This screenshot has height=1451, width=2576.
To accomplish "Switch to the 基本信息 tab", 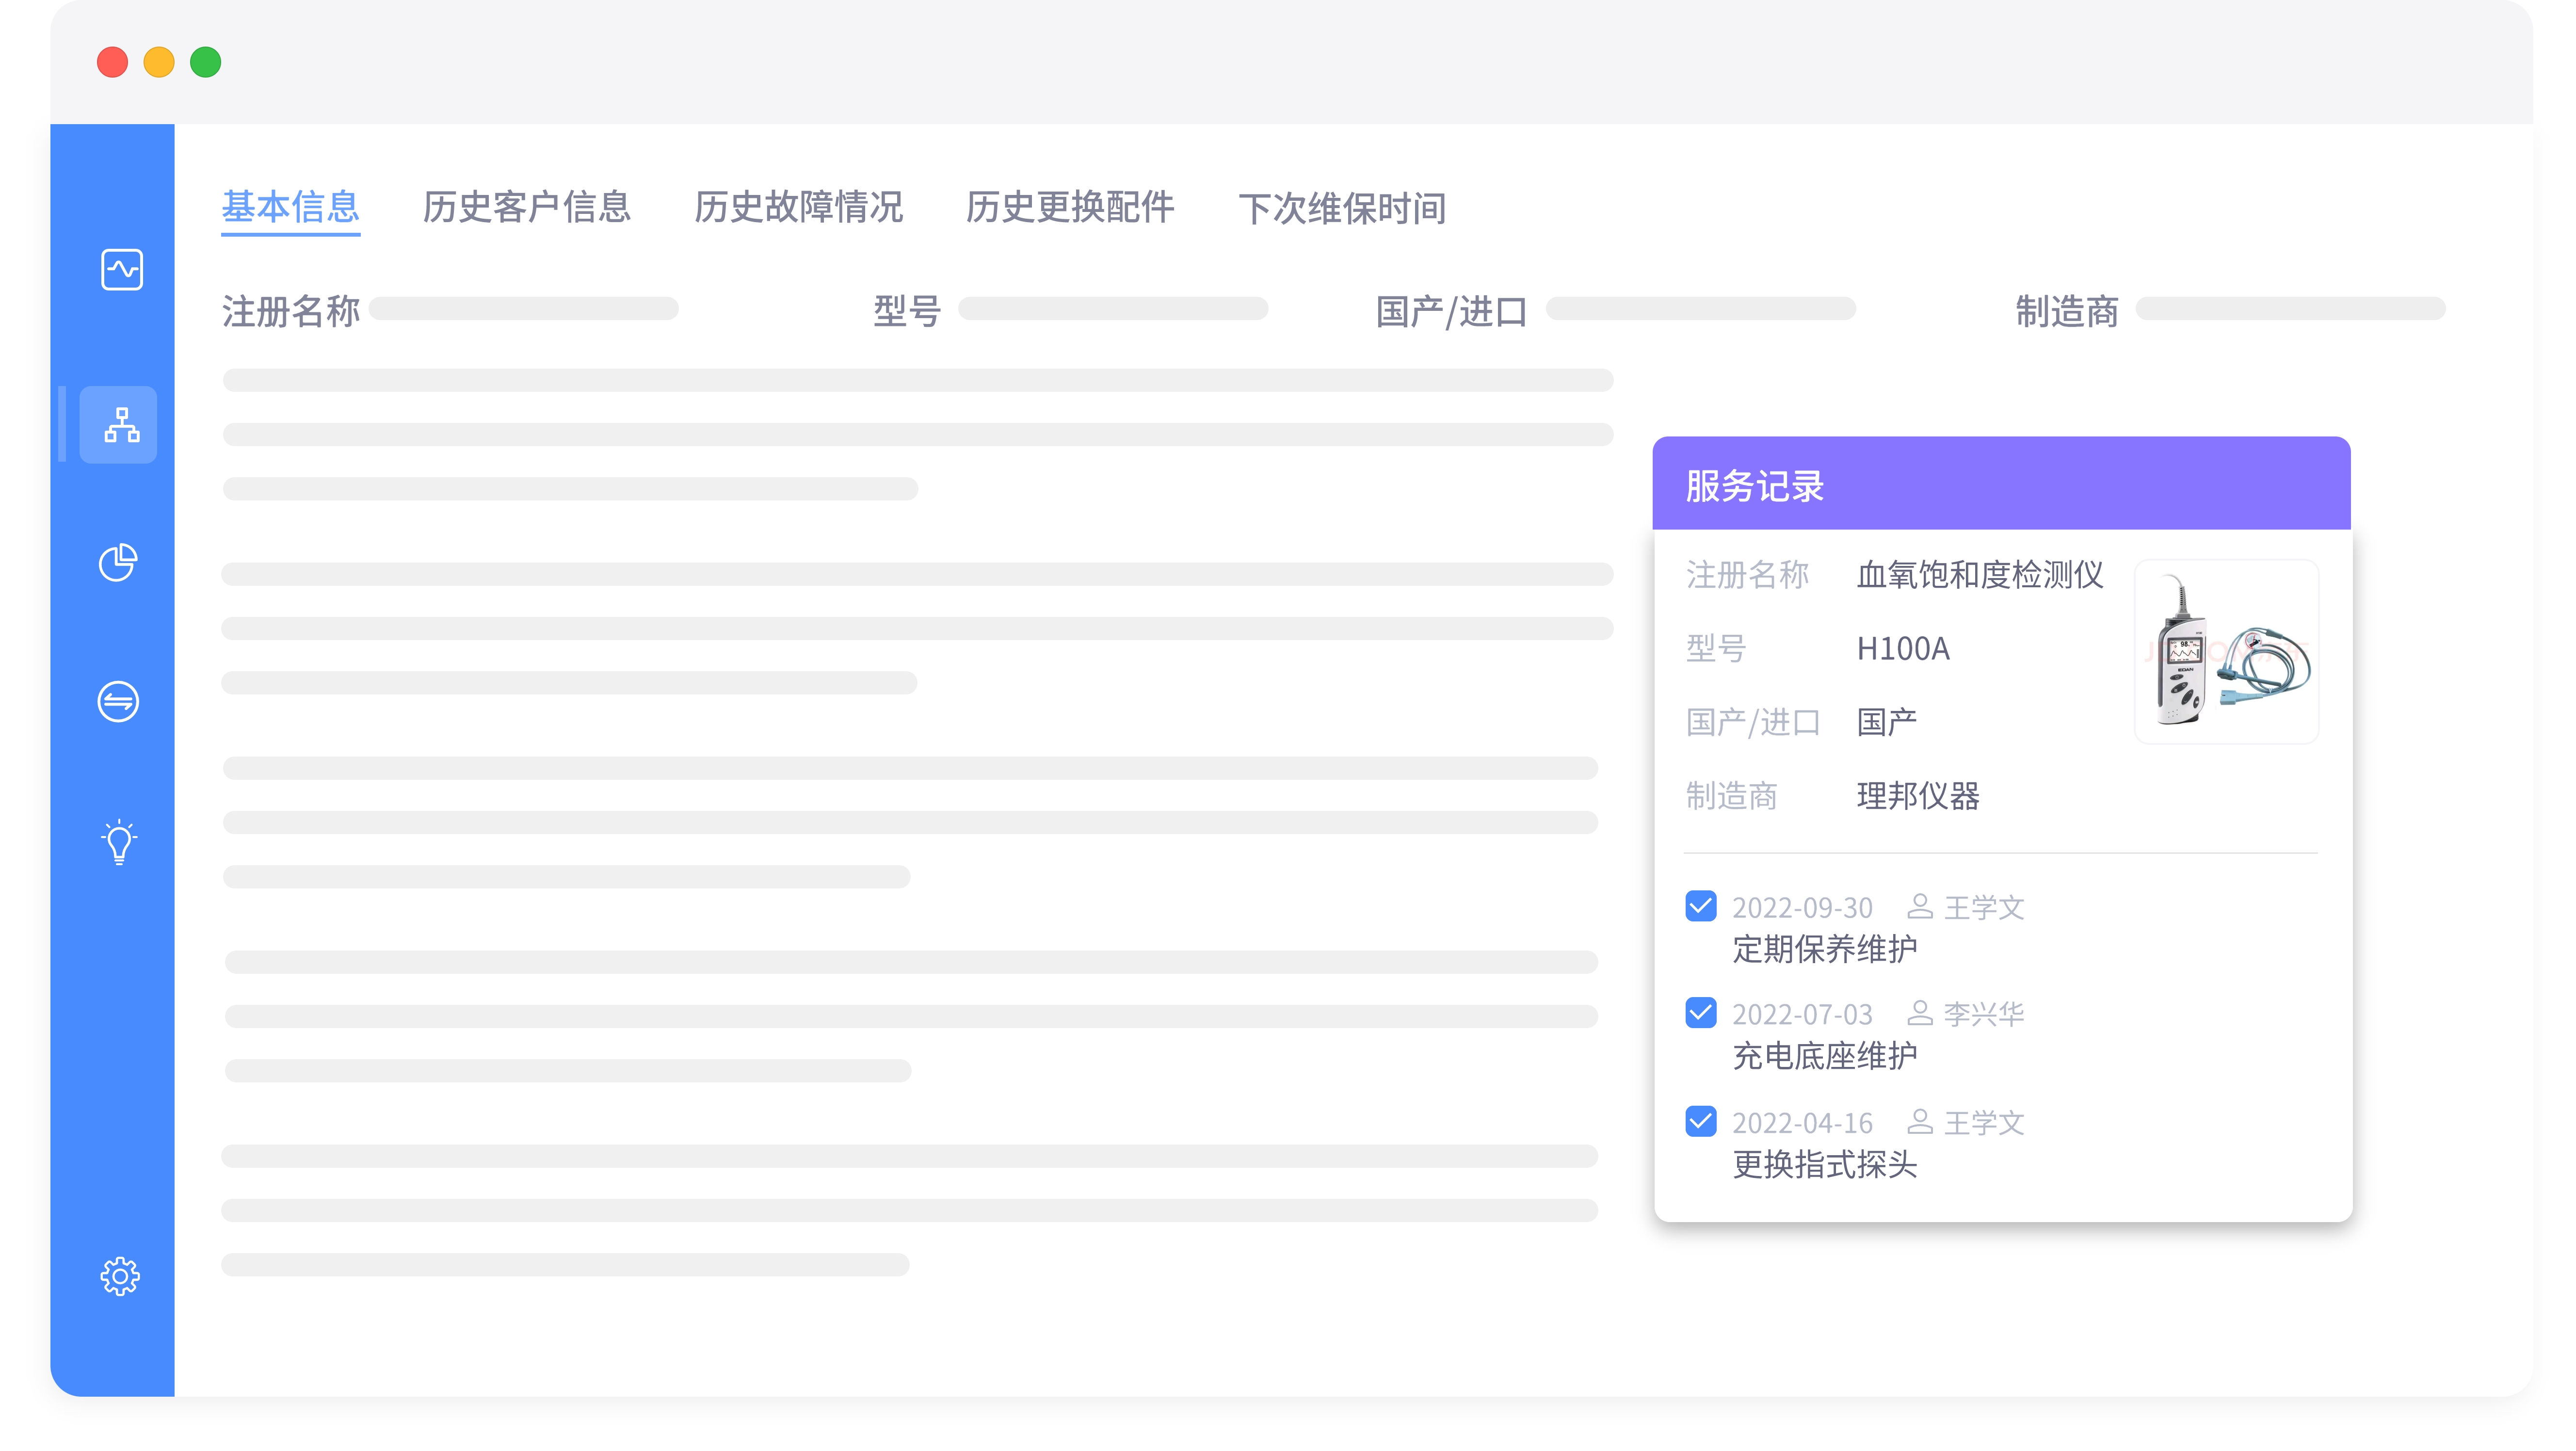I will [290, 207].
